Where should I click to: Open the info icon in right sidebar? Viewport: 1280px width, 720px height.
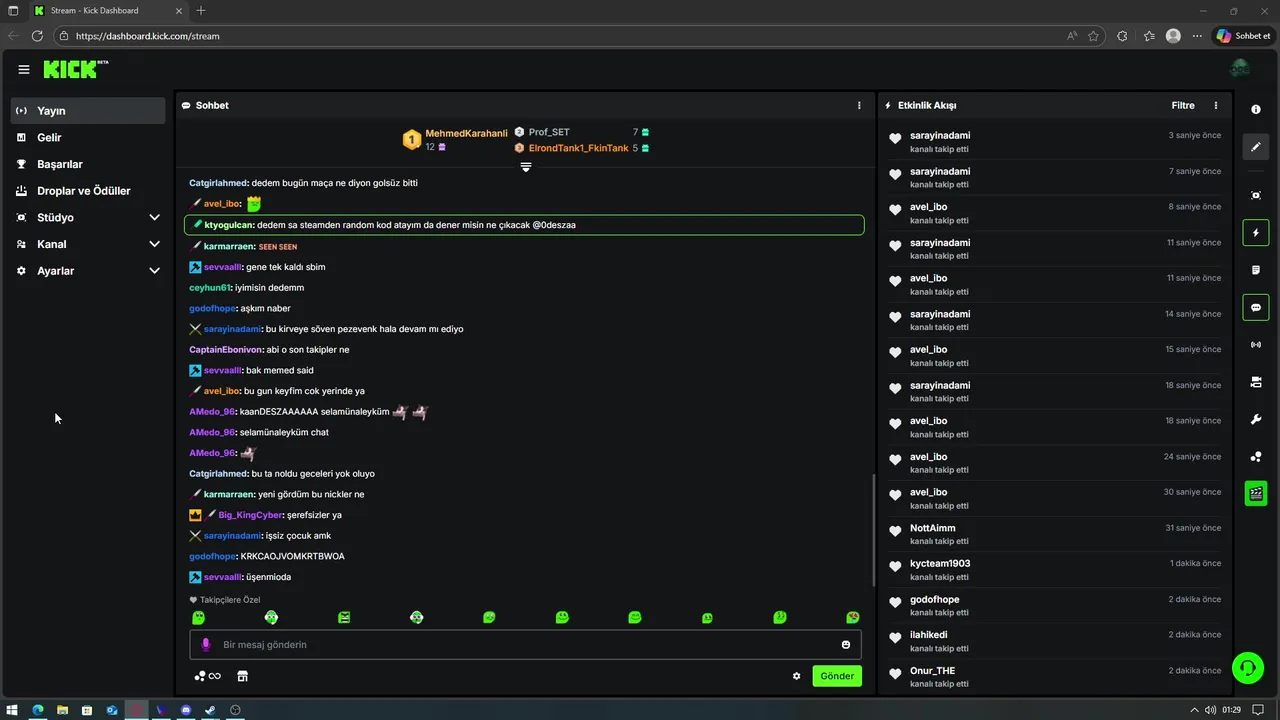point(1256,109)
